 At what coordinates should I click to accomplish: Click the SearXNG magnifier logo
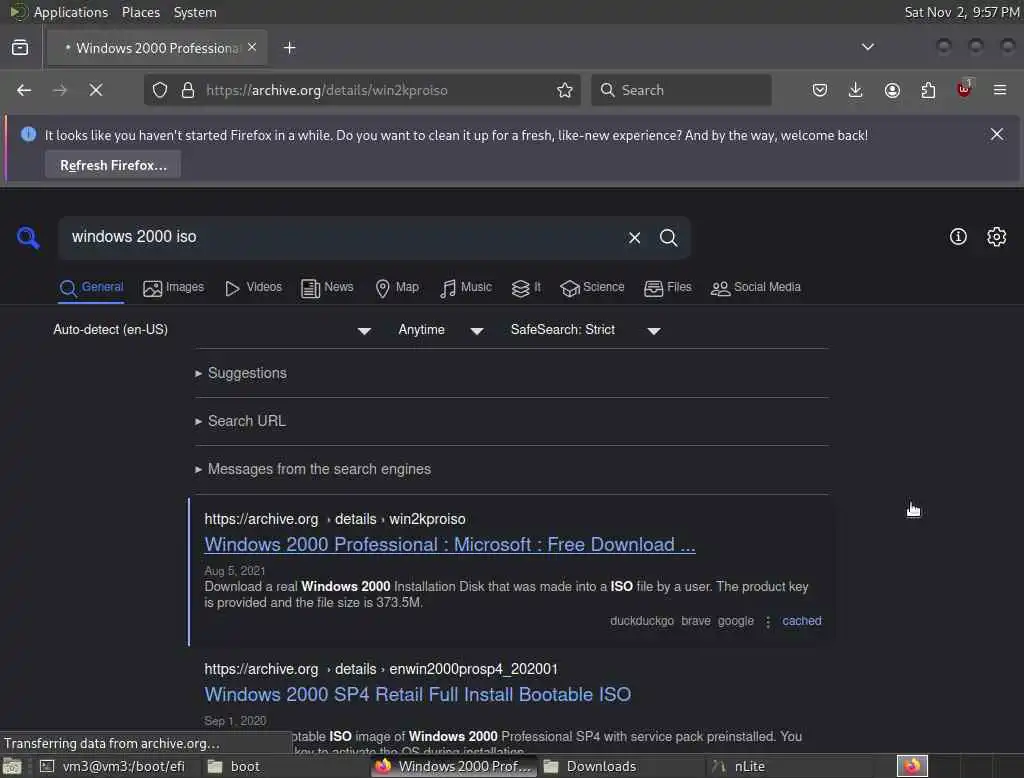tap(27, 237)
